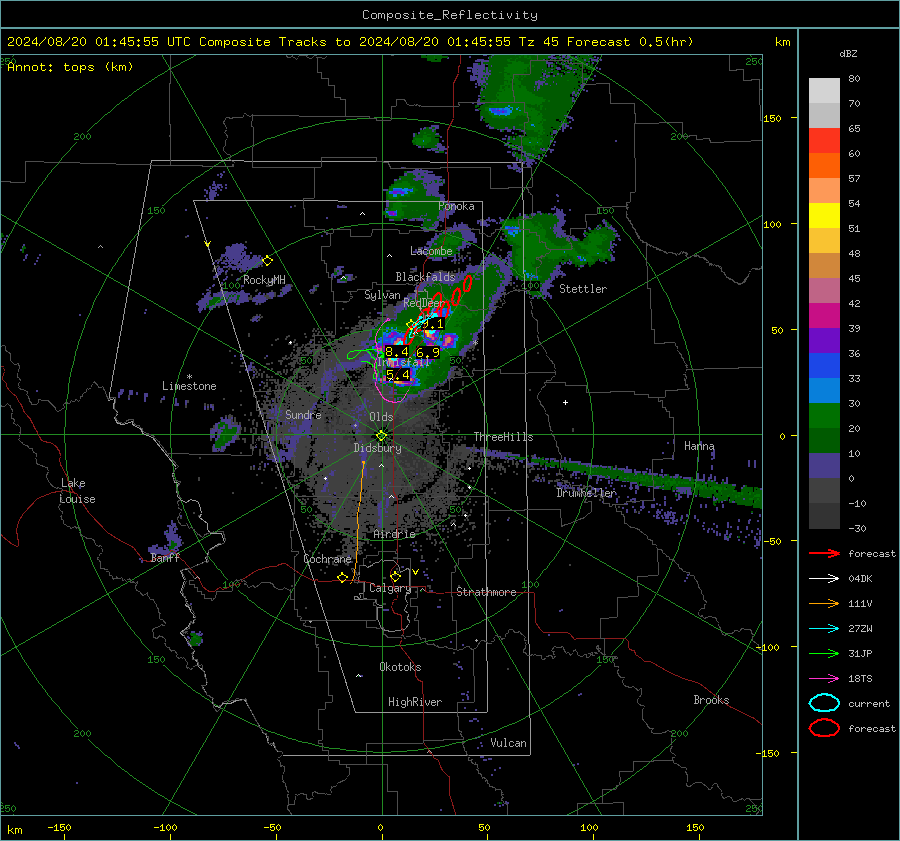Click the Drumheller label
Screen dimensions: 900x841
click(586, 493)
